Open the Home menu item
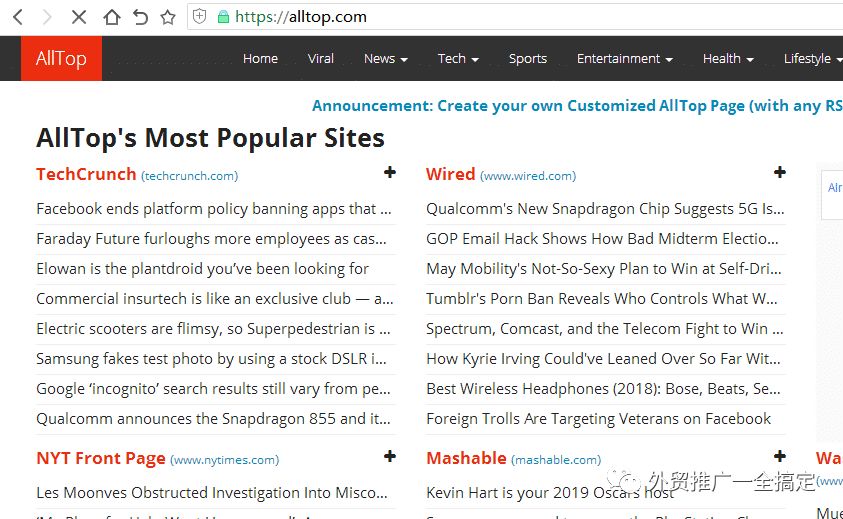This screenshot has width=843, height=519. pos(260,58)
